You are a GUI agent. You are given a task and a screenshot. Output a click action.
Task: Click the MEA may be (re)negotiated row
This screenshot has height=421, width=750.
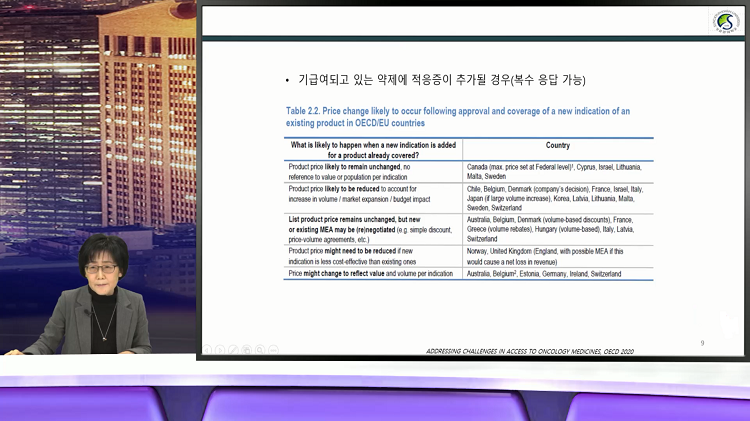point(374,228)
